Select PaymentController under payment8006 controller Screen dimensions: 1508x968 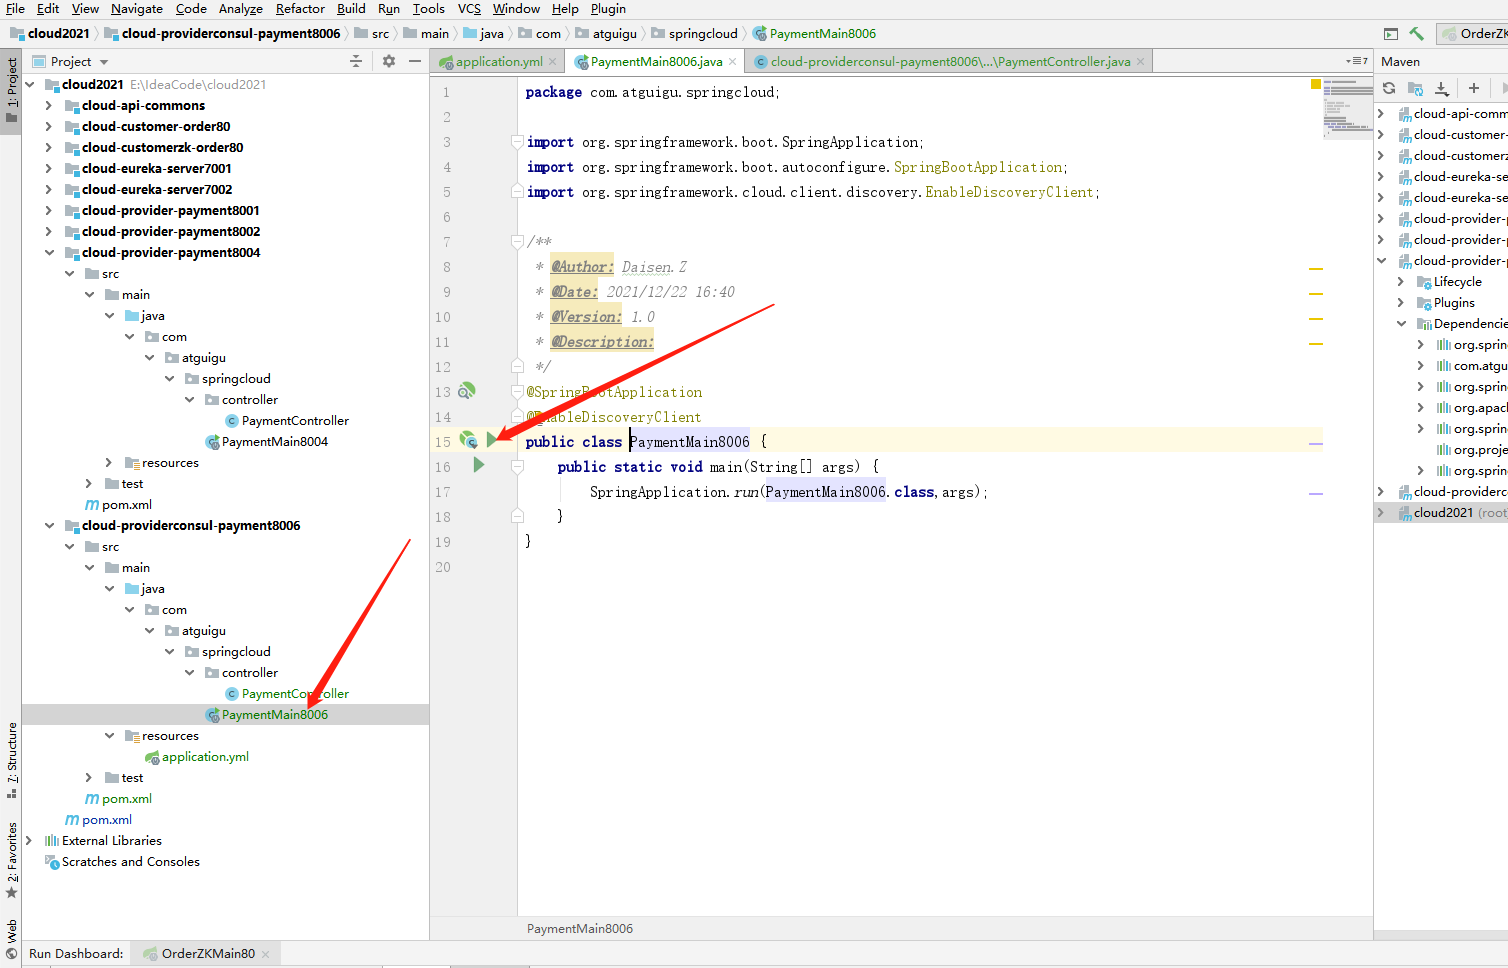pos(295,693)
